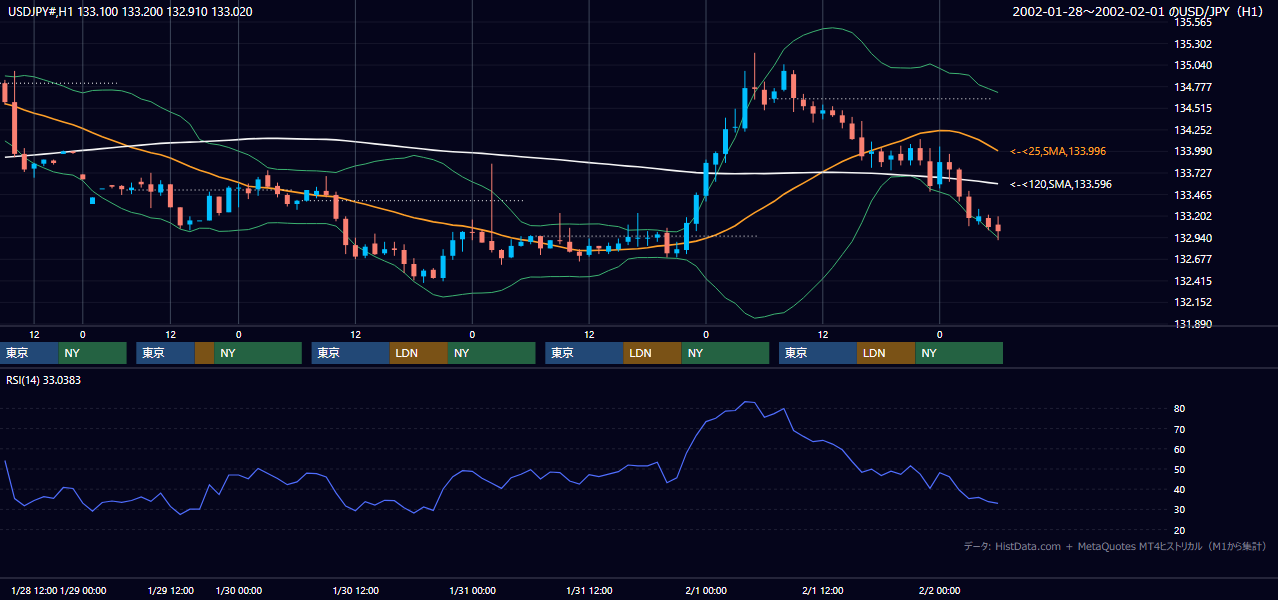Select the 2/2 00:00 time axis label
This screenshot has width=1278, height=600.
point(940,592)
